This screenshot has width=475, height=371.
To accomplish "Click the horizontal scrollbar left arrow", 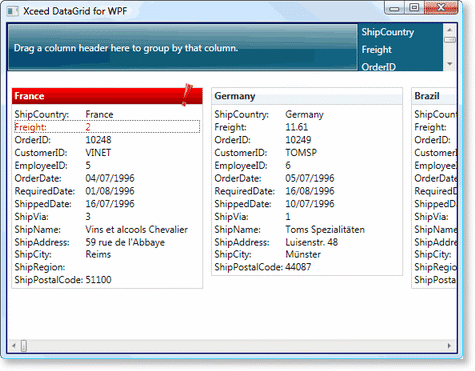I will (14, 346).
